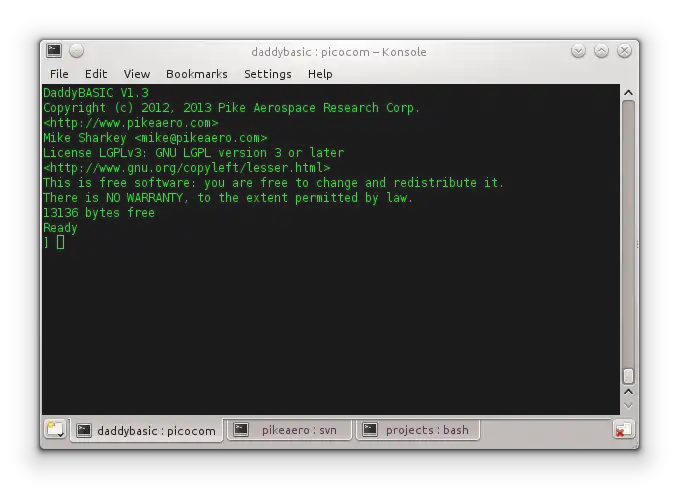The height and width of the screenshot is (489, 679).
Task: Minimize the Konsole window
Action: click(x=578, y=51)
